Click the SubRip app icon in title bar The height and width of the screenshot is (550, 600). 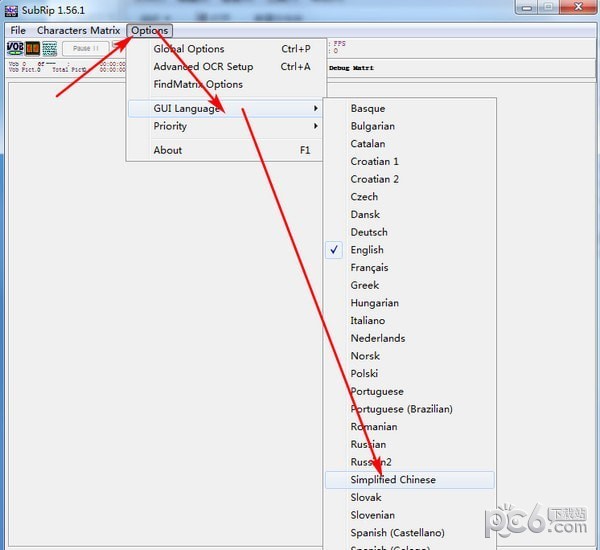11,11
